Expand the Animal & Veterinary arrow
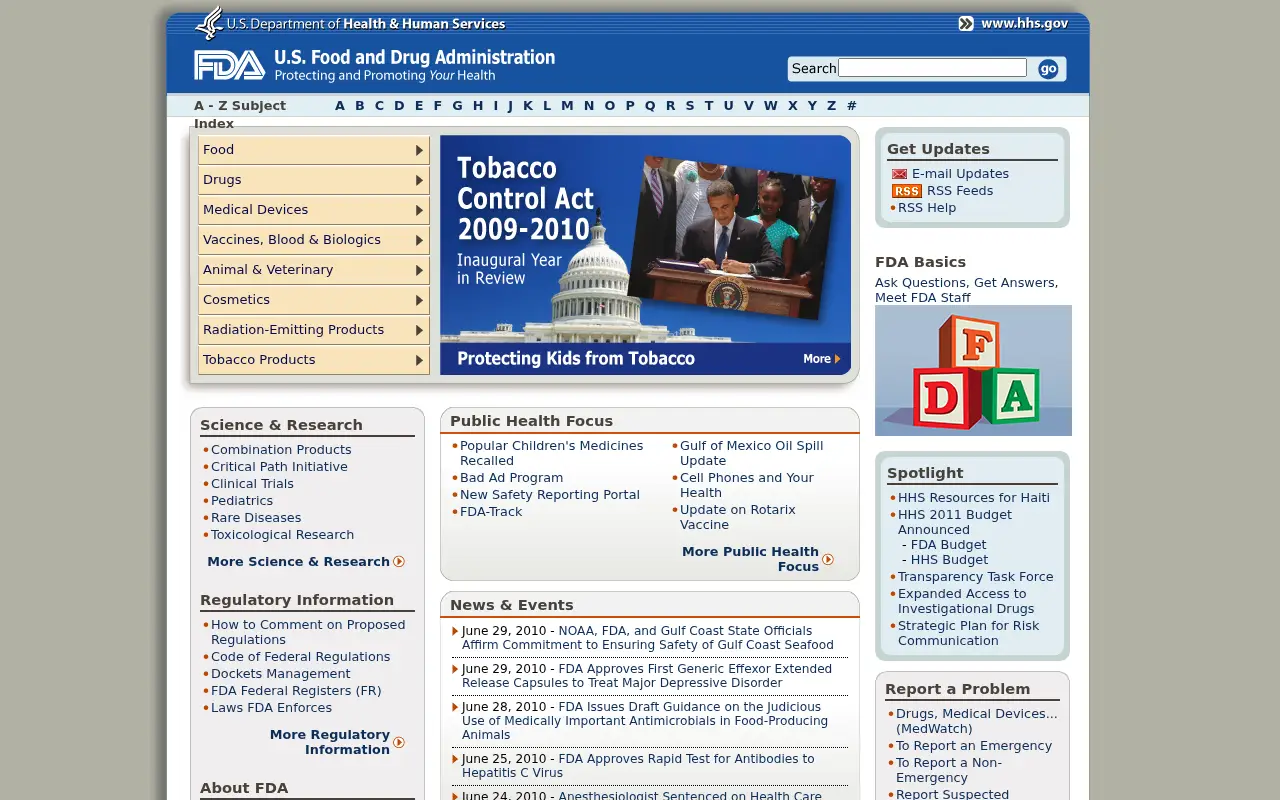 pyautogui.click(x=419, y=270)
